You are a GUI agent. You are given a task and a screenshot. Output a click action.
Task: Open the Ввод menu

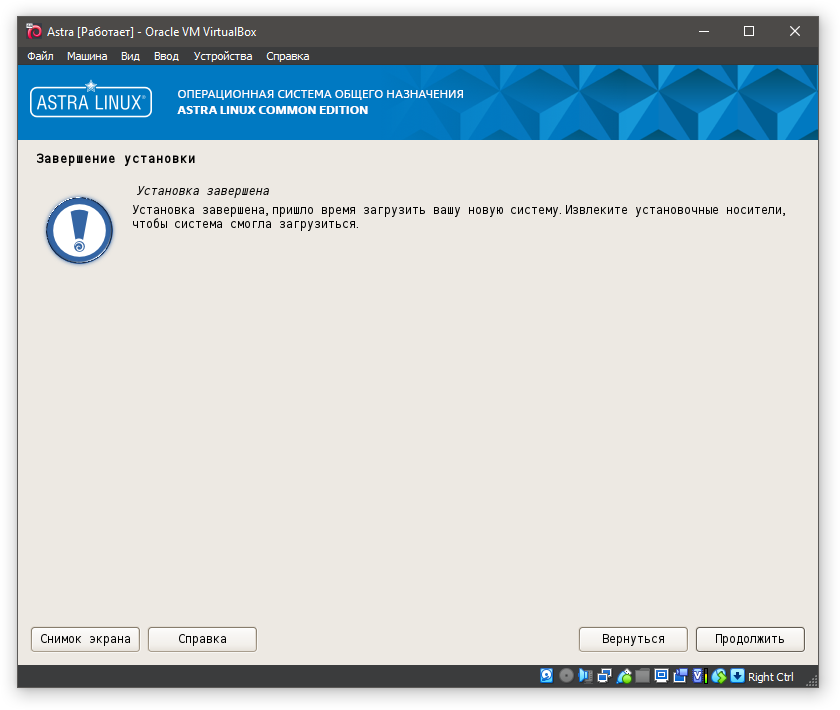[x=166, y=56]
